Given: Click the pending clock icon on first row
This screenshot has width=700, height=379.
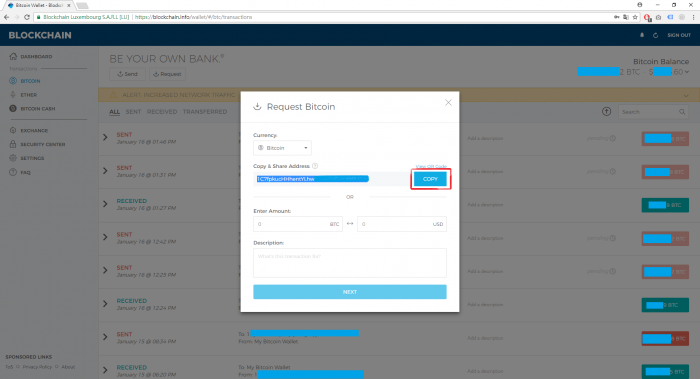Looking at the screenshot, I should pos(613,138).
